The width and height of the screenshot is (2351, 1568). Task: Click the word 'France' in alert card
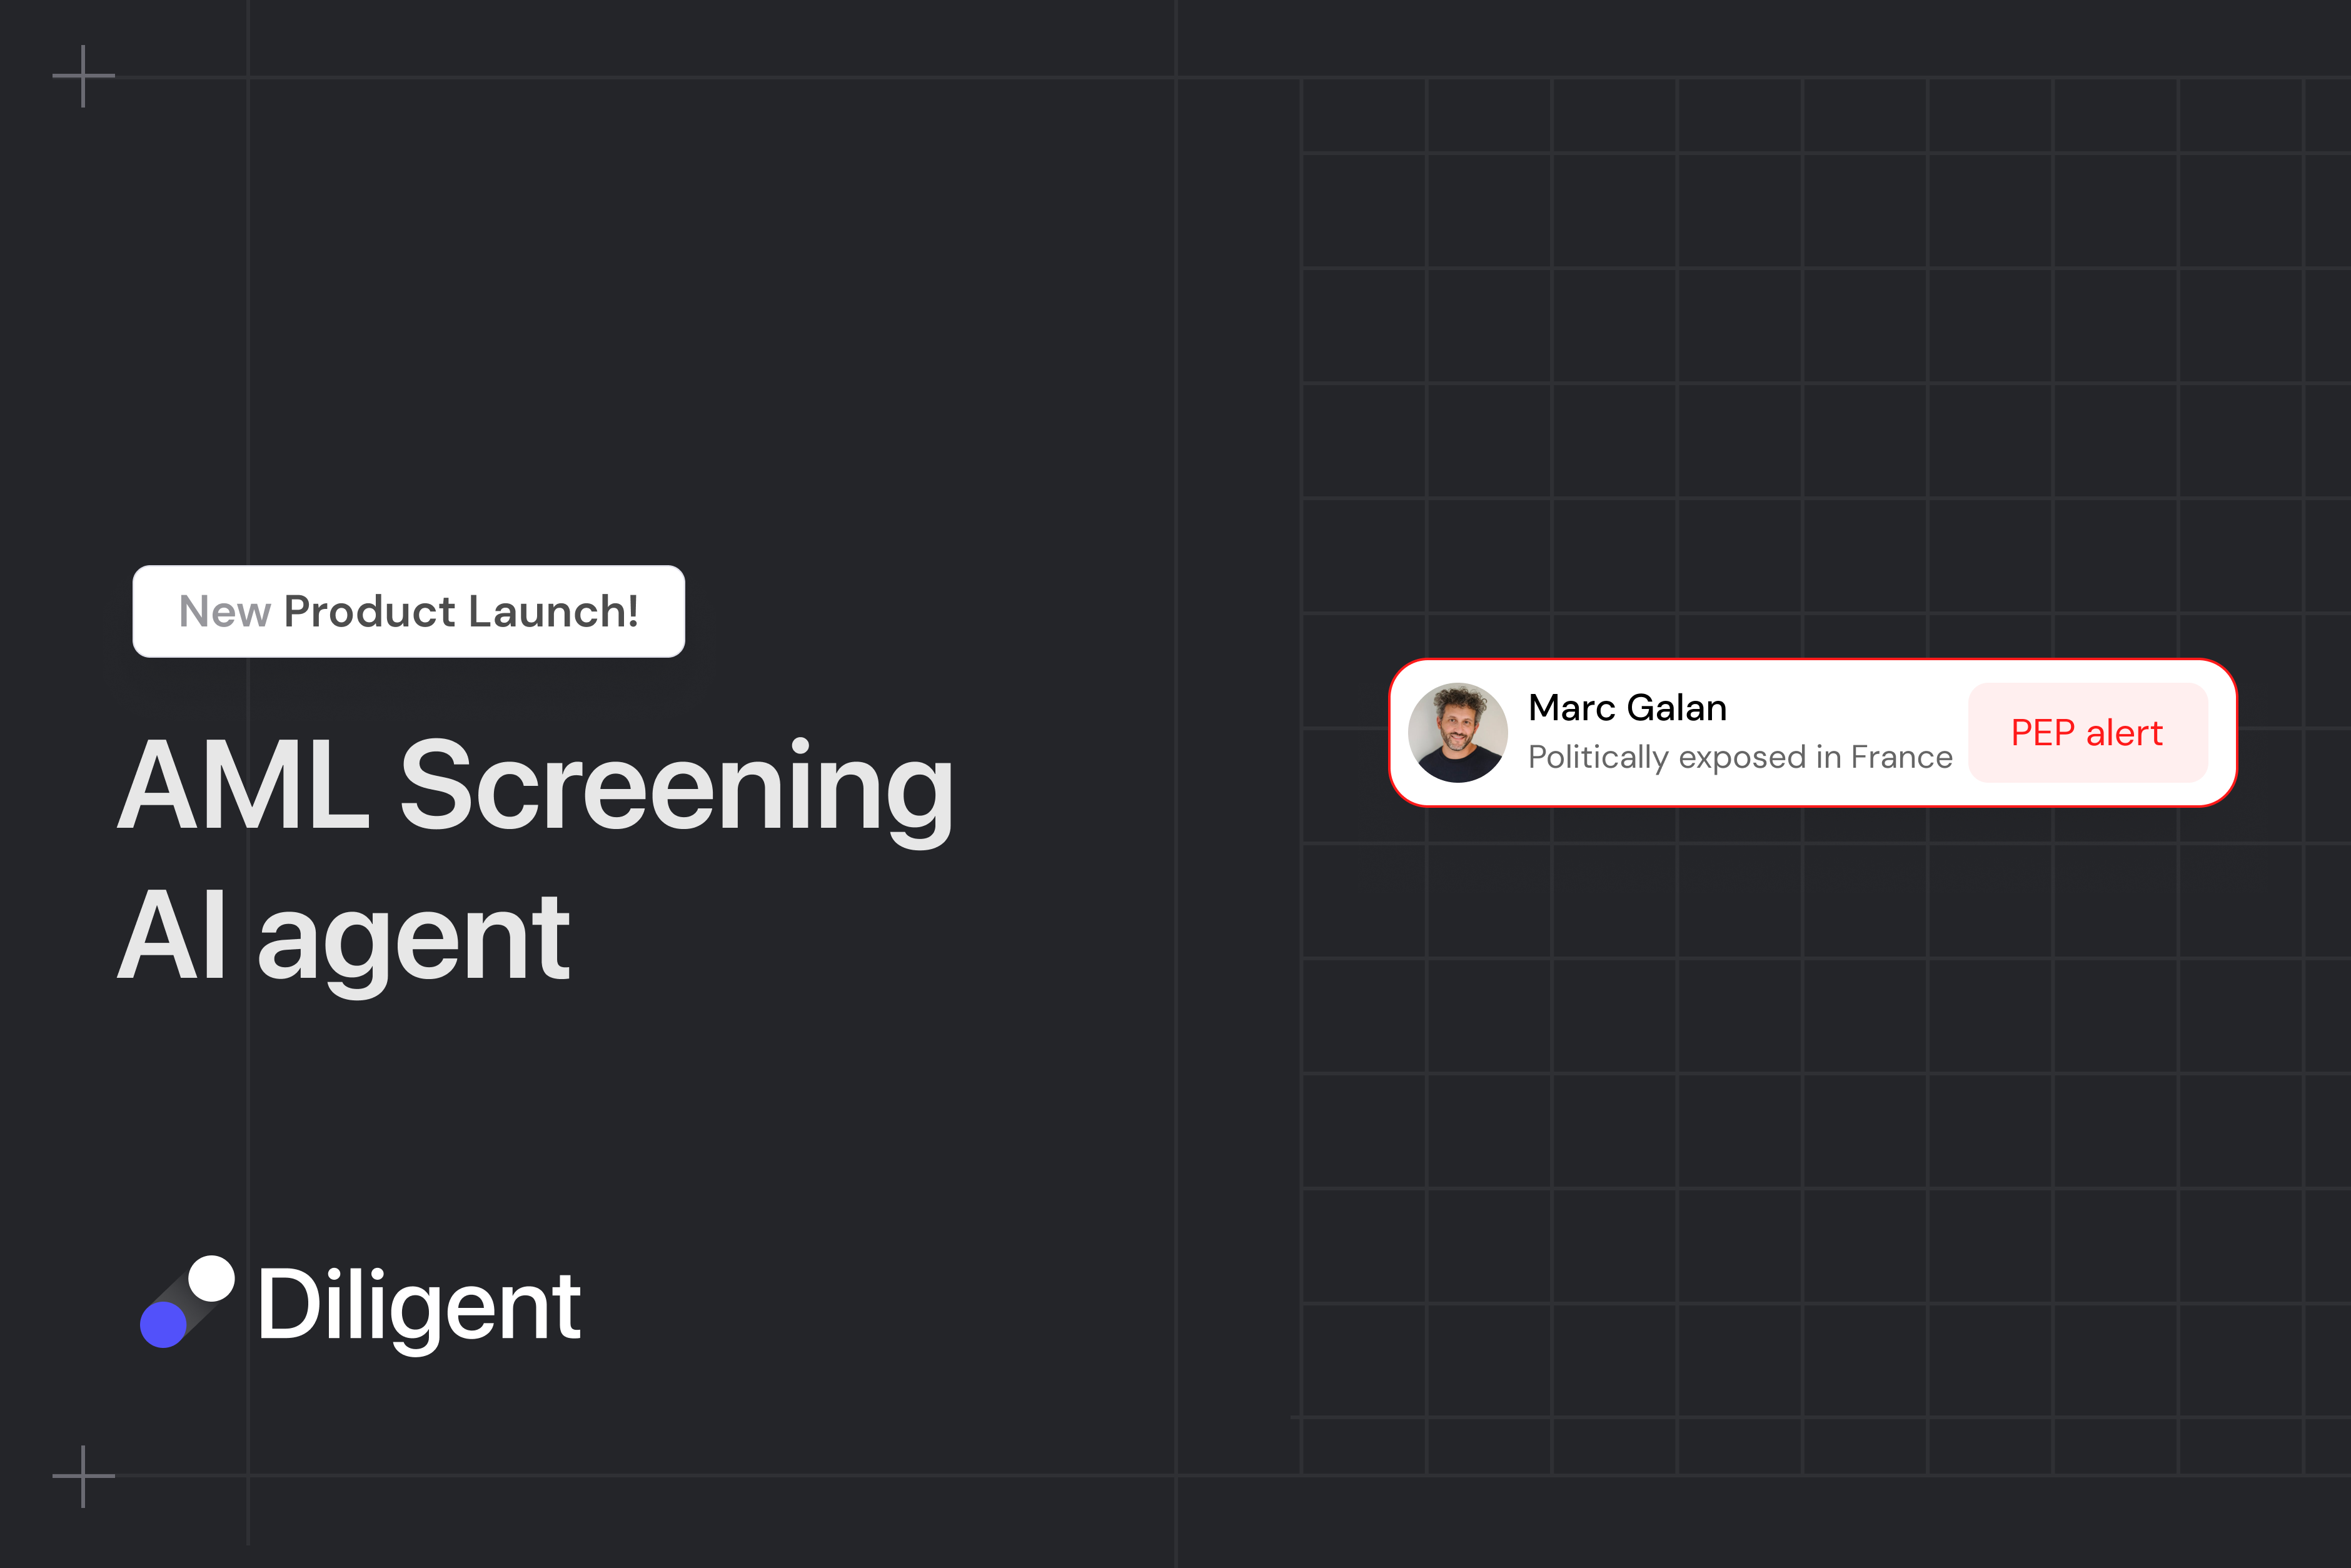coord(1901,757)
